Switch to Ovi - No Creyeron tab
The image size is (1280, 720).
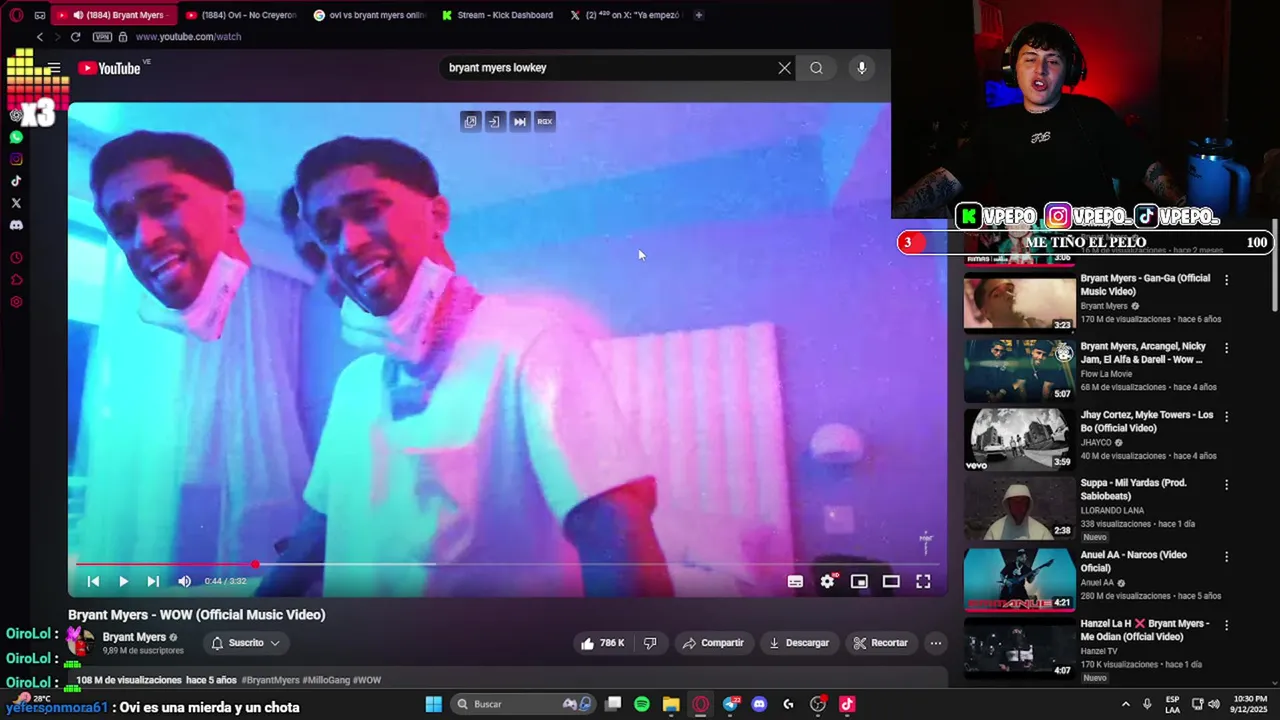click(241, 15)
